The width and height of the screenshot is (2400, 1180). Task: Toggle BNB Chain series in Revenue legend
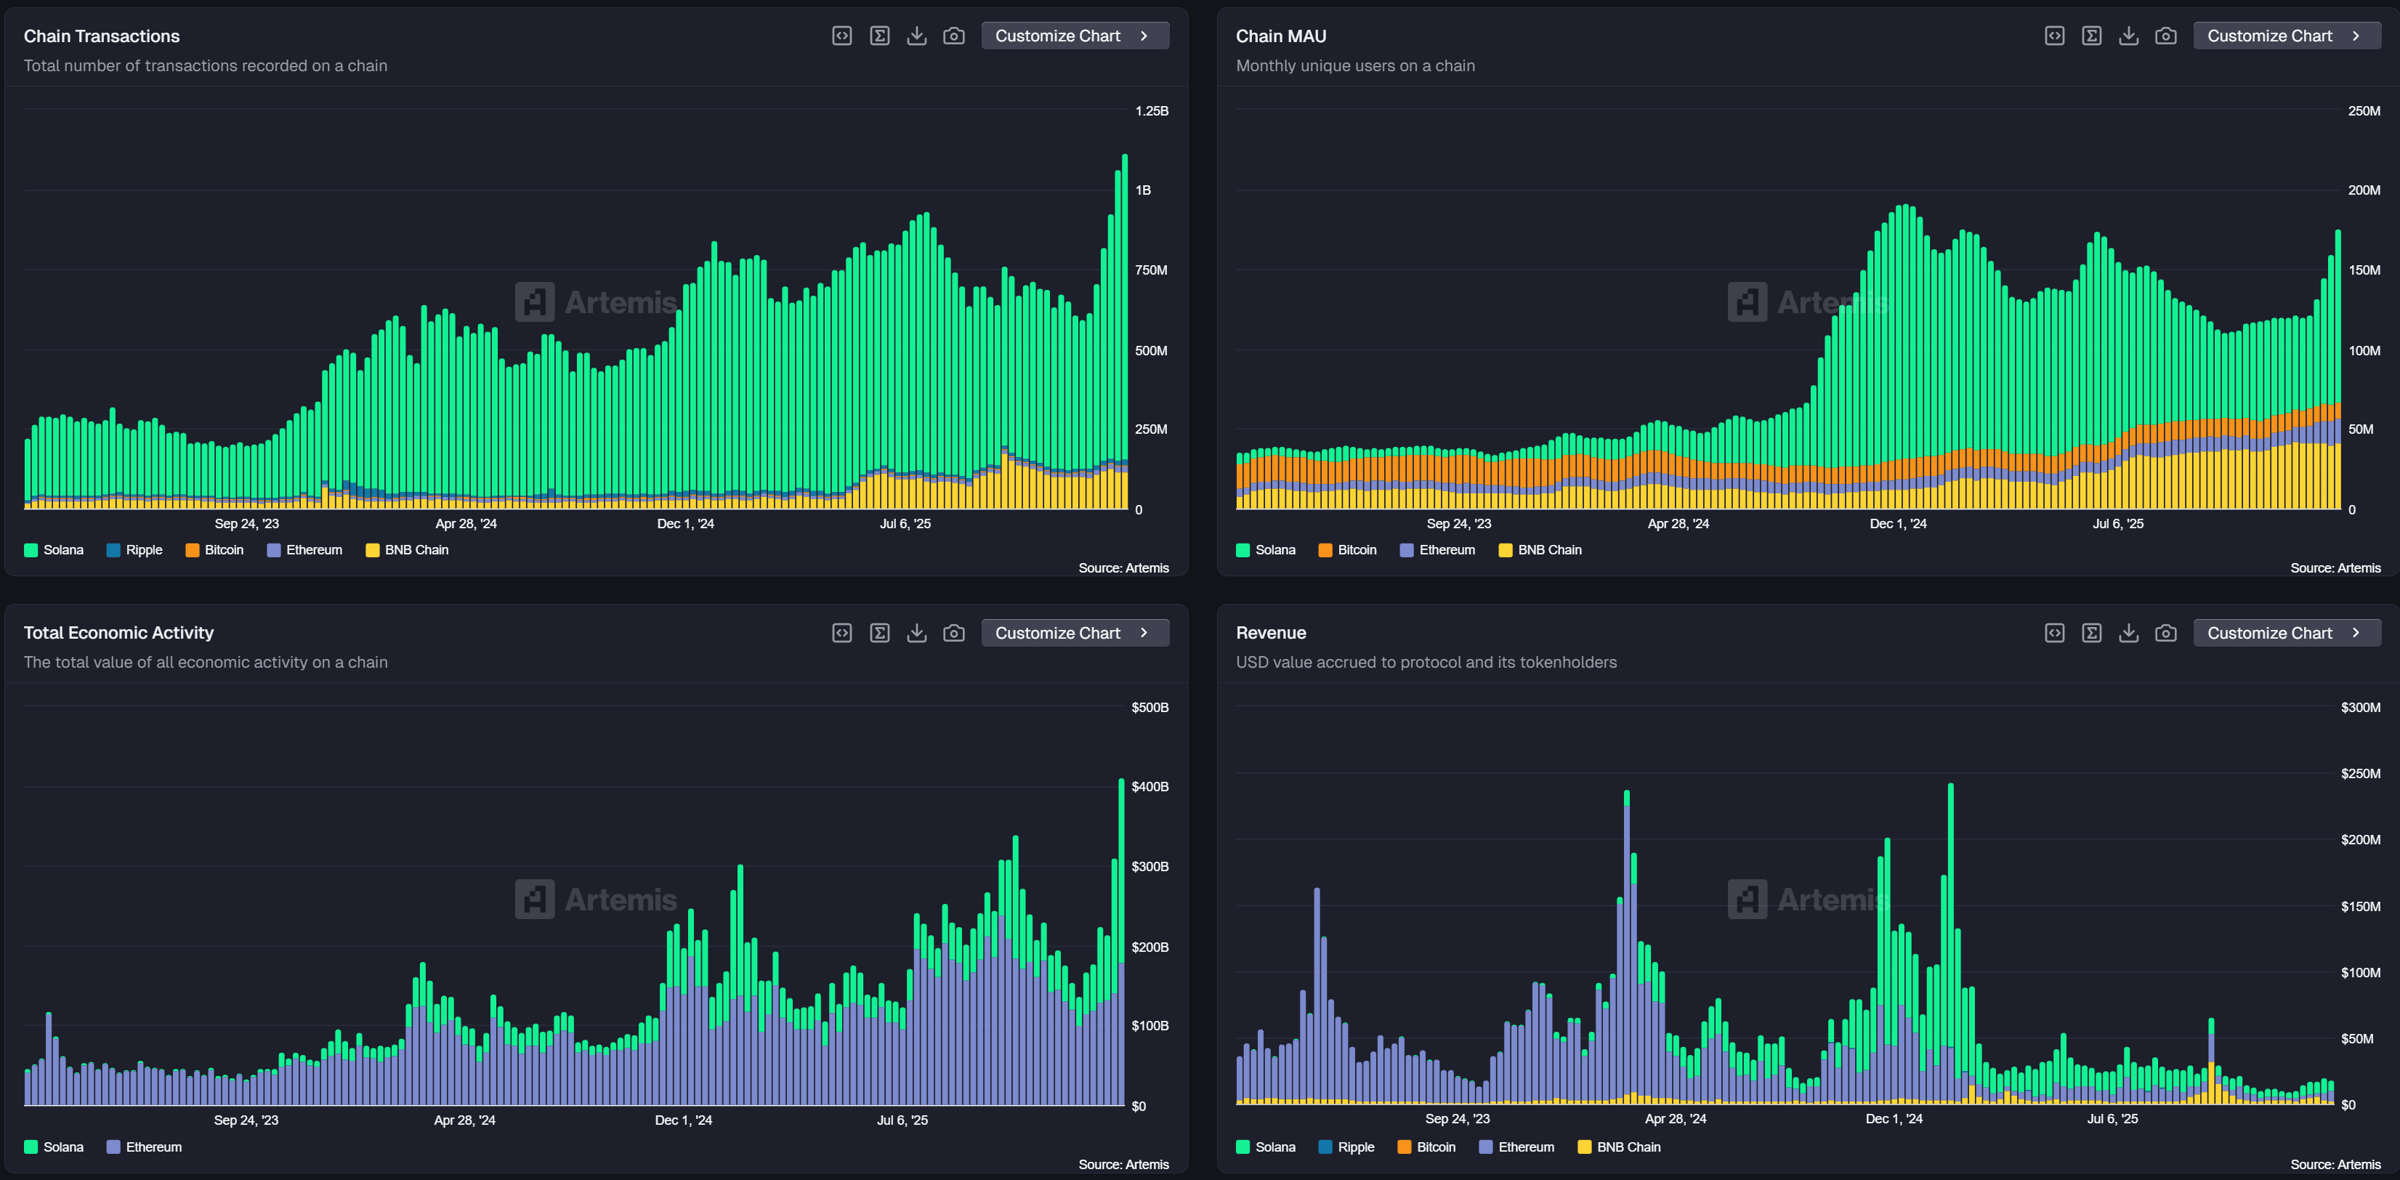click(x=1618, y=1147)
